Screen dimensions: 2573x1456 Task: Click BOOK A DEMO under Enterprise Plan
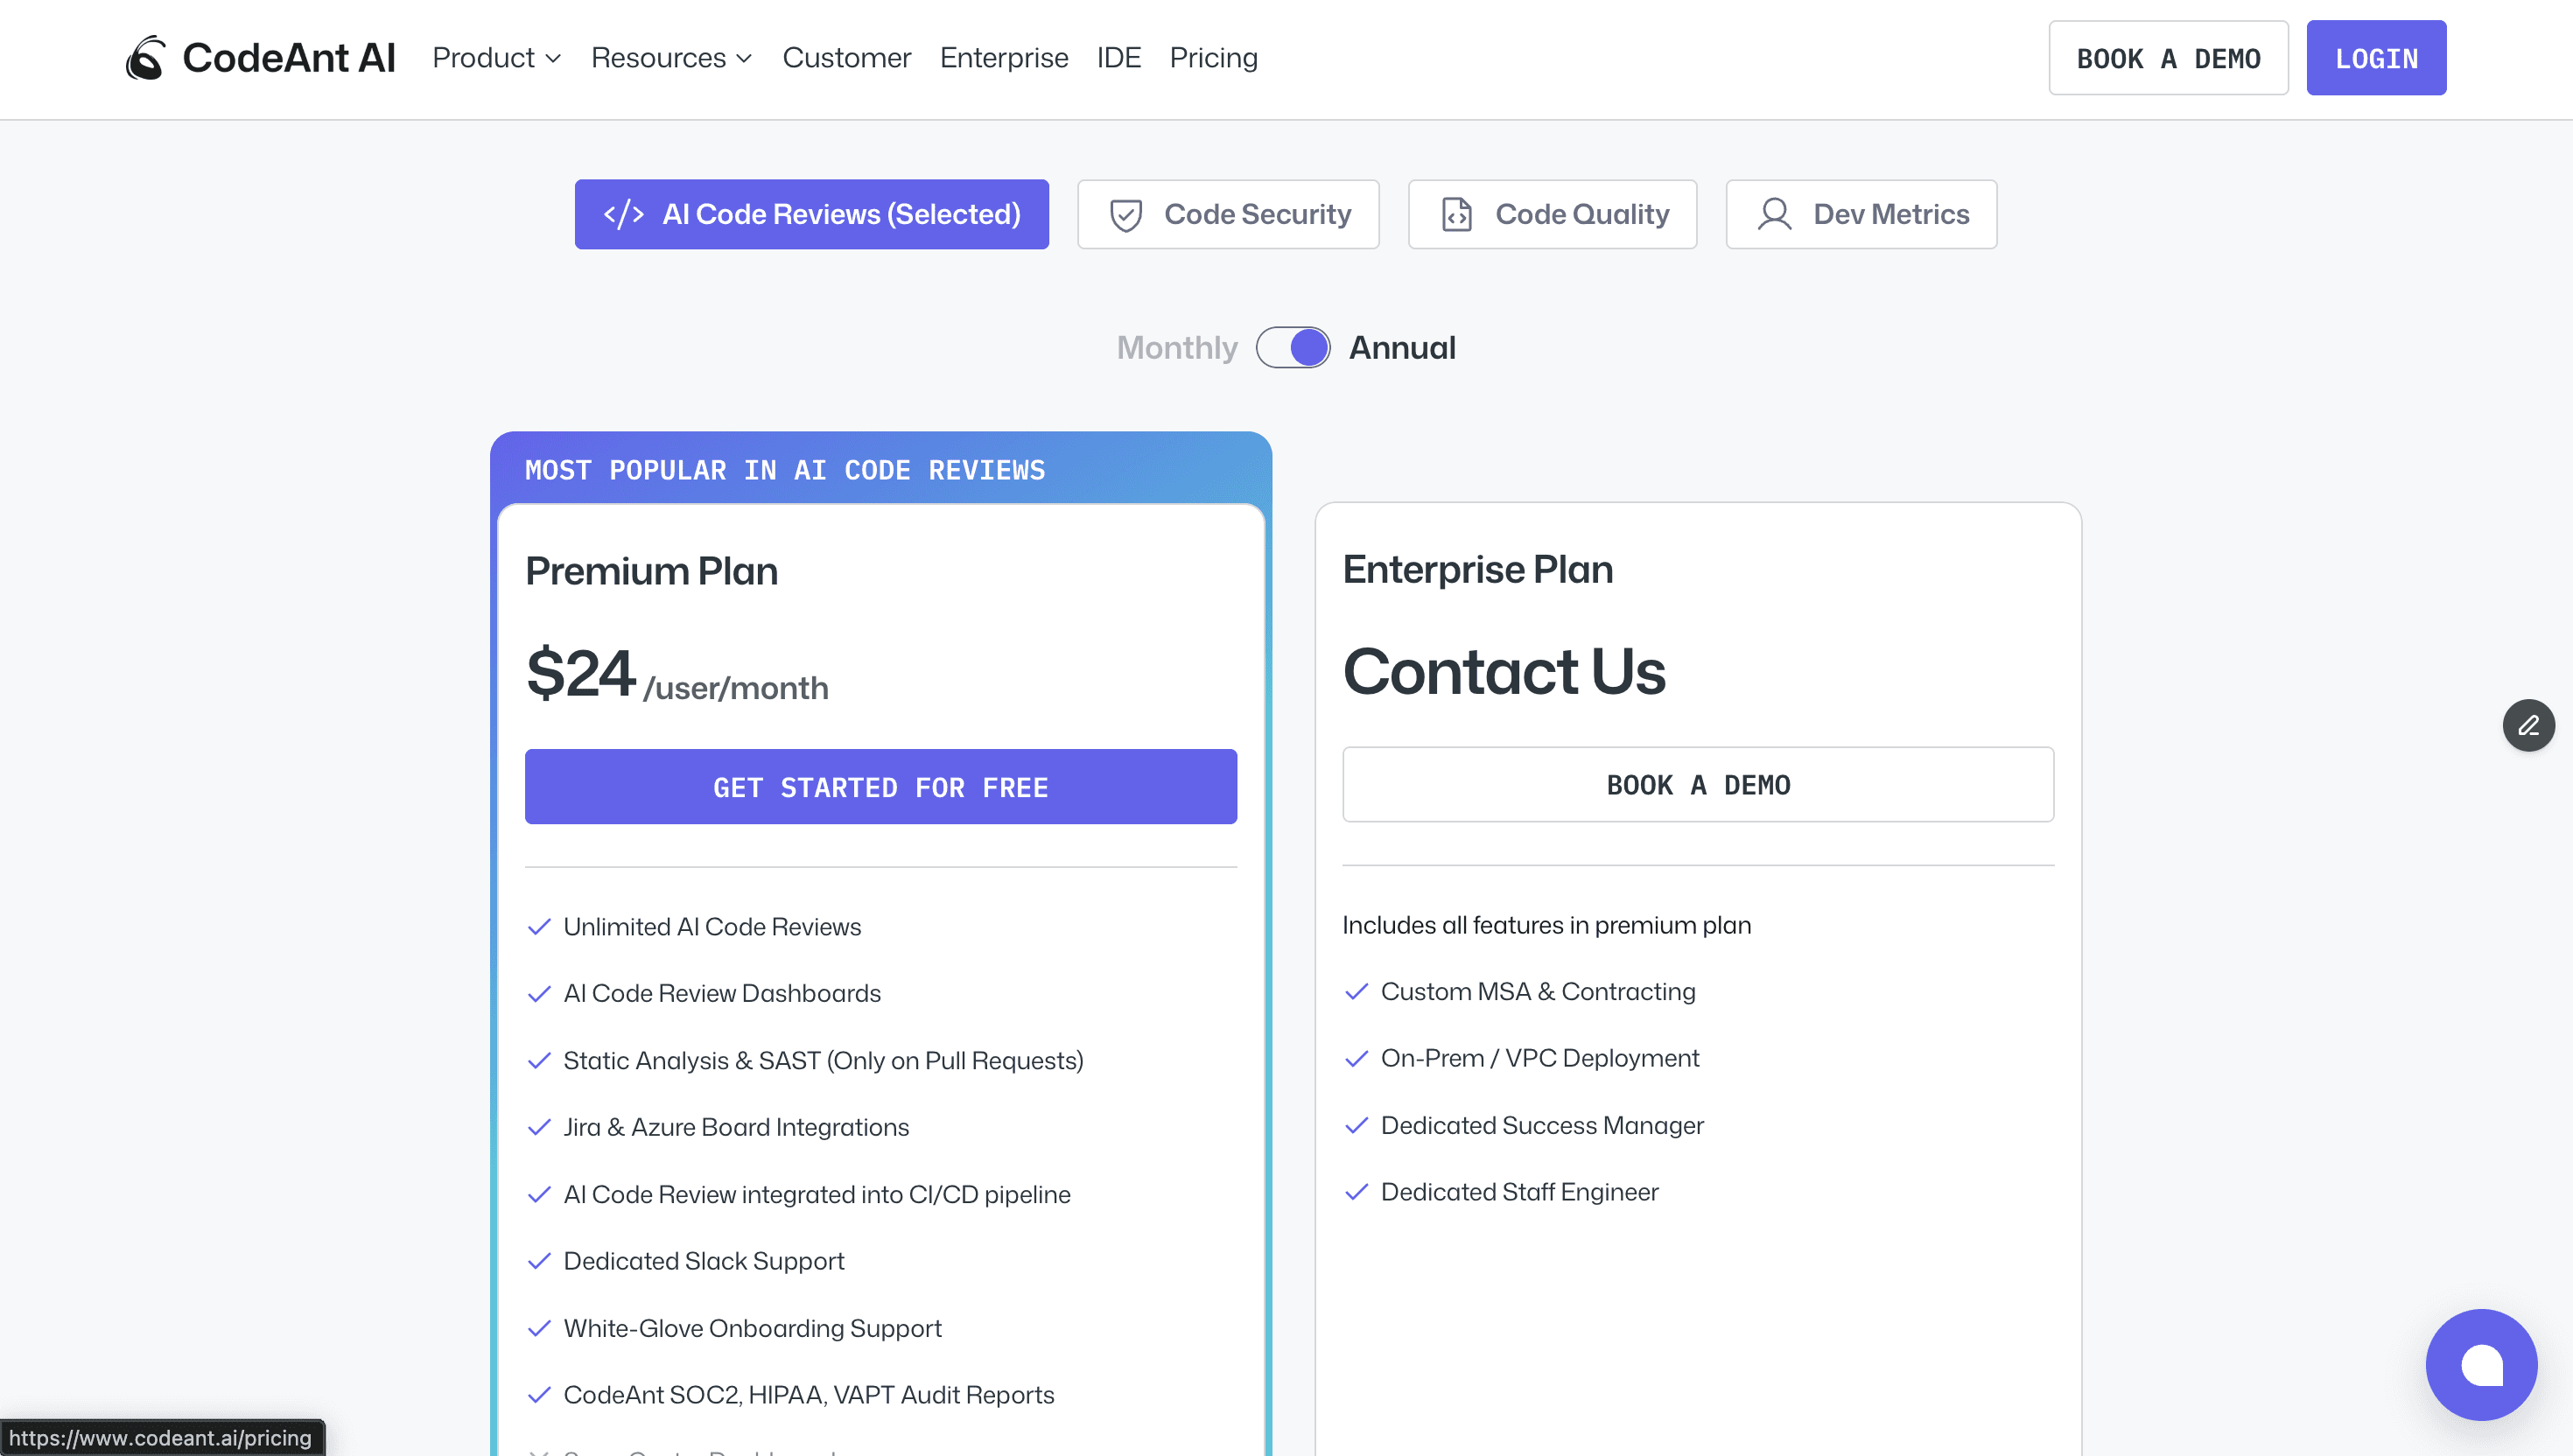(1697, 785)
